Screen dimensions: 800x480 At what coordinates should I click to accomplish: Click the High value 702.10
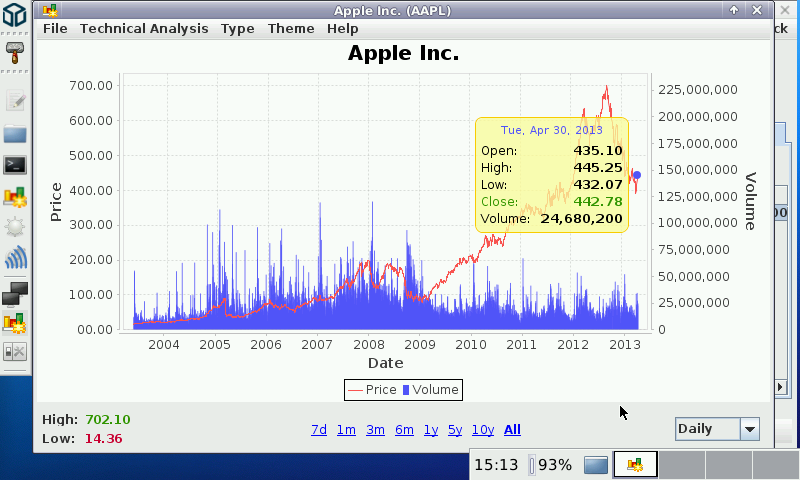[108, 419]
